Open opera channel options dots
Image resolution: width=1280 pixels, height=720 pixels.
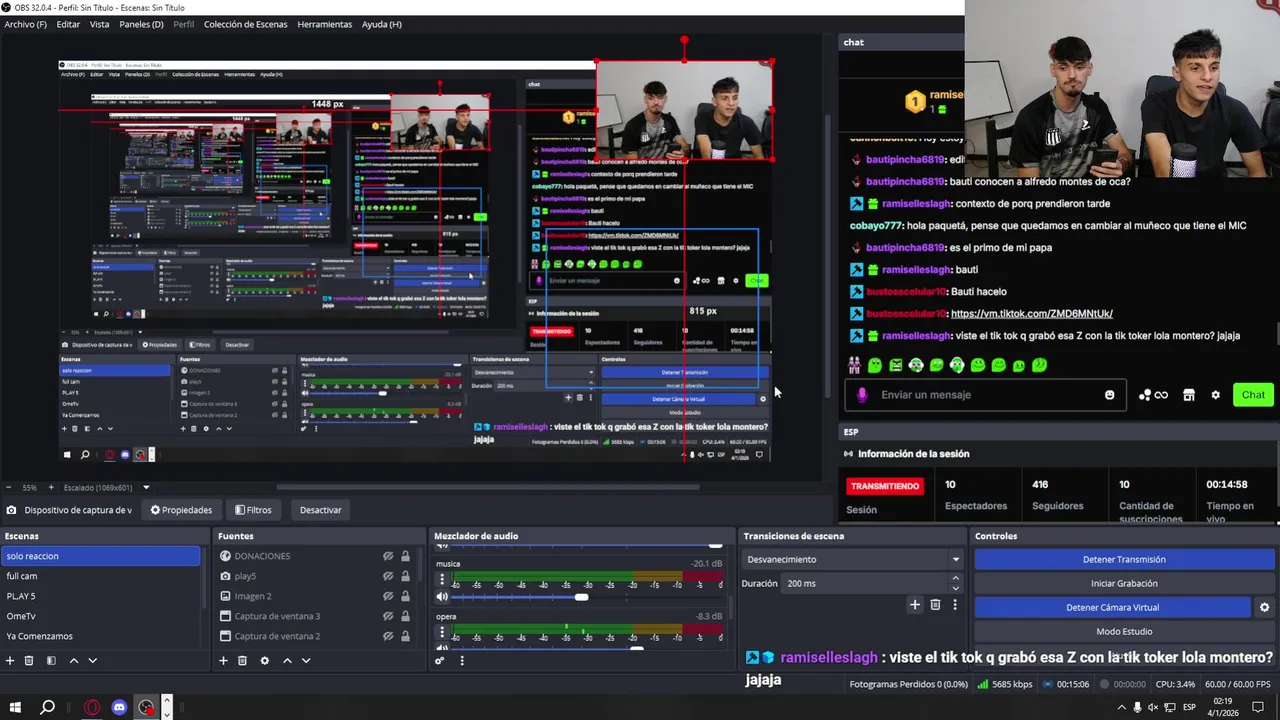tap(442, 632)
